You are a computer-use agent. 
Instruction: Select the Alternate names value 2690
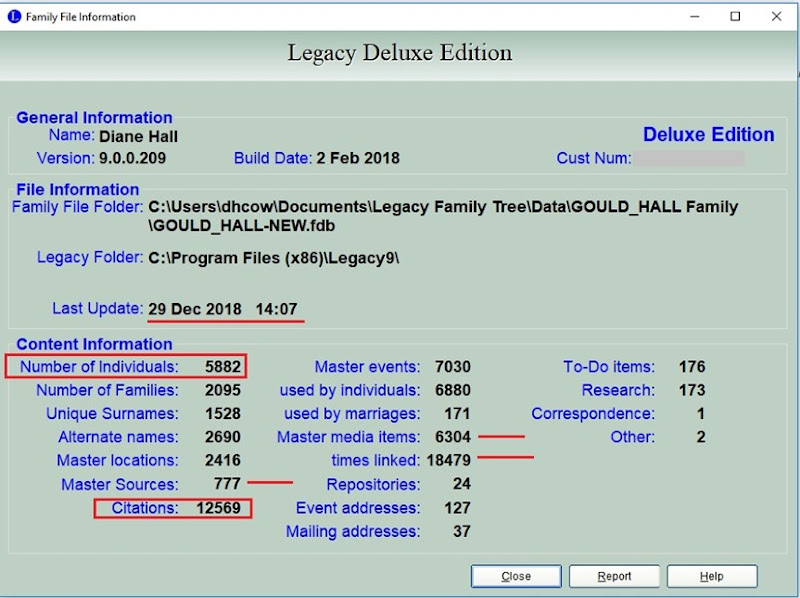click(222, 437)
